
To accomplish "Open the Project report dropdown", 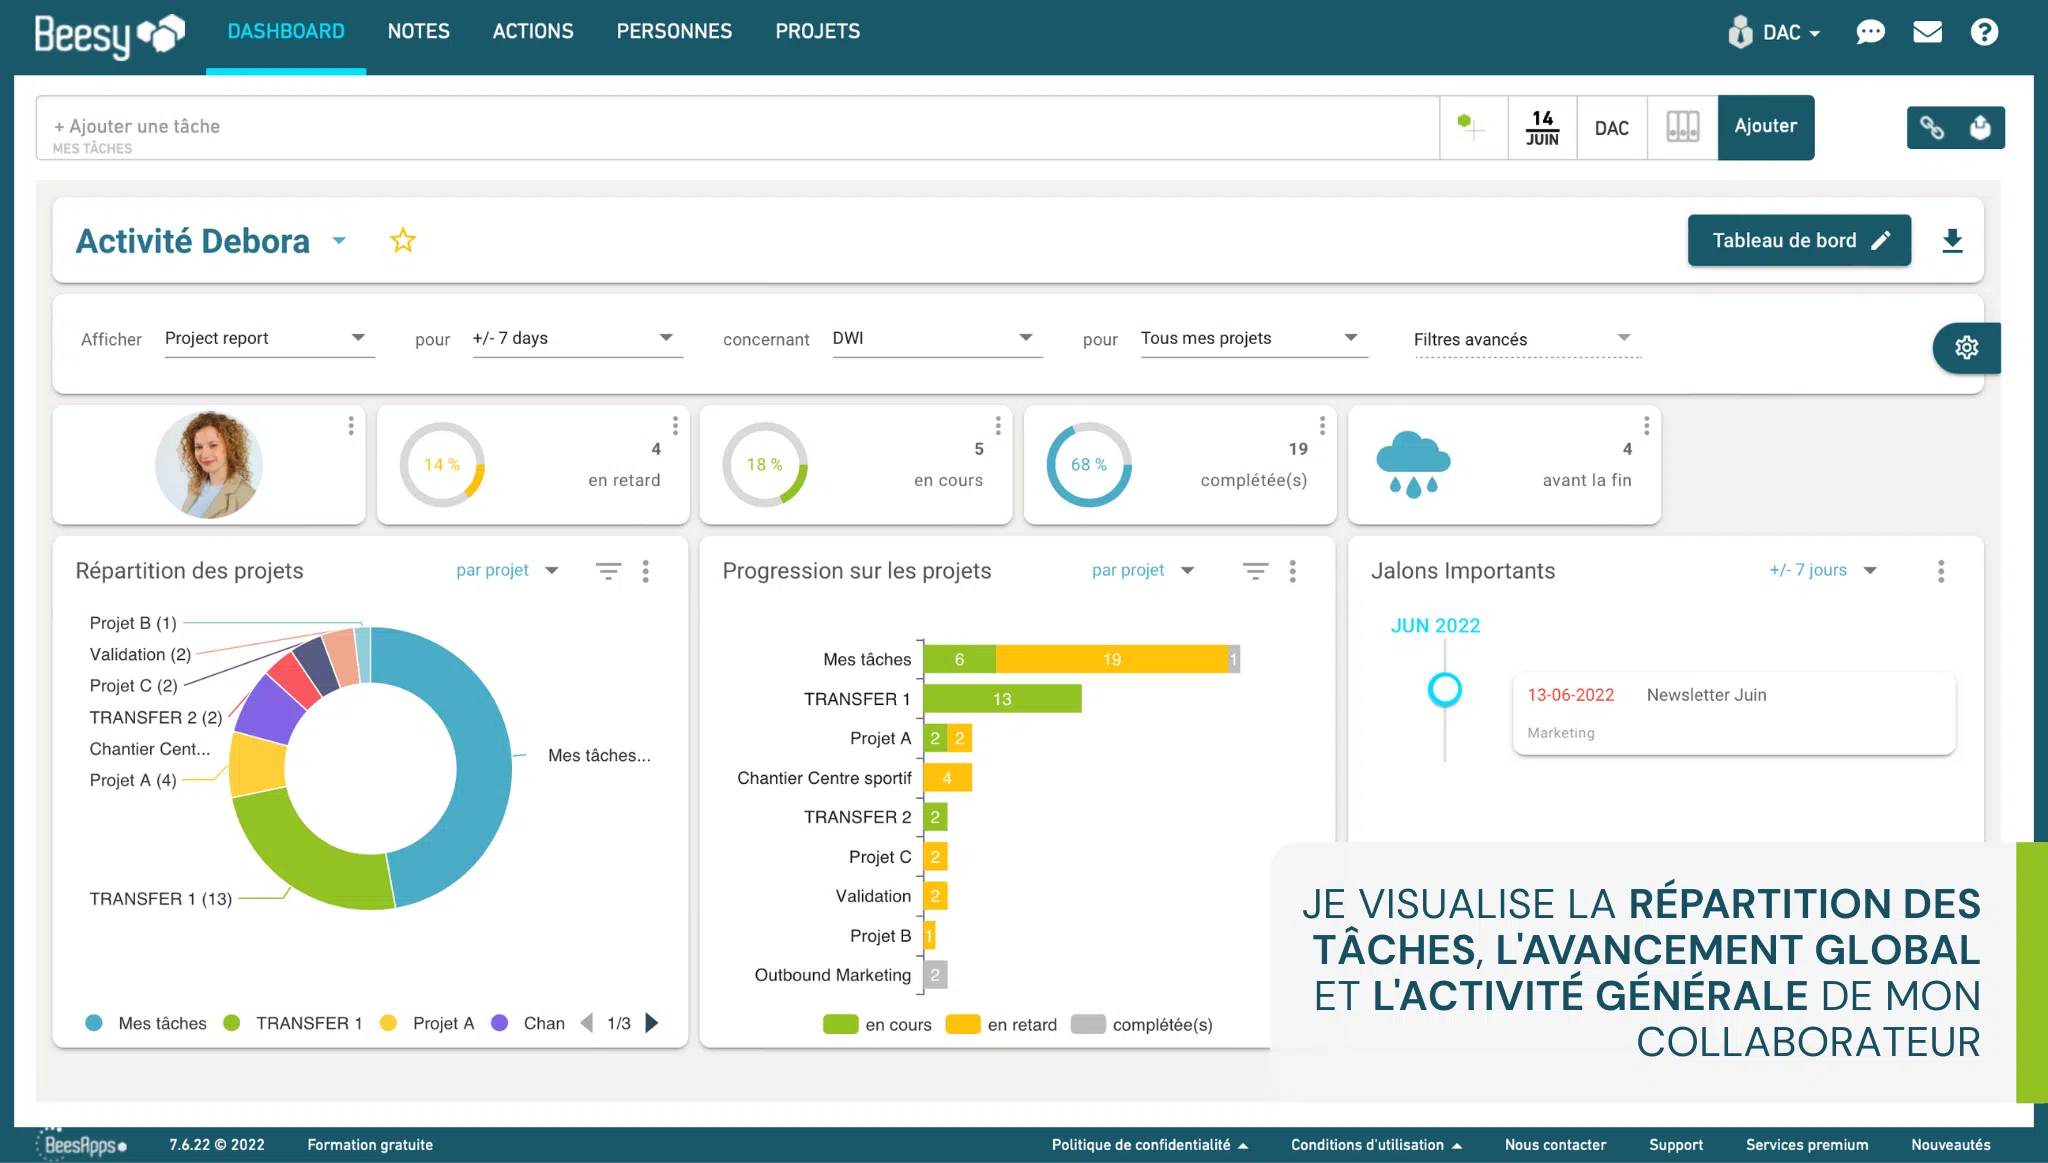I will point(268,338).
